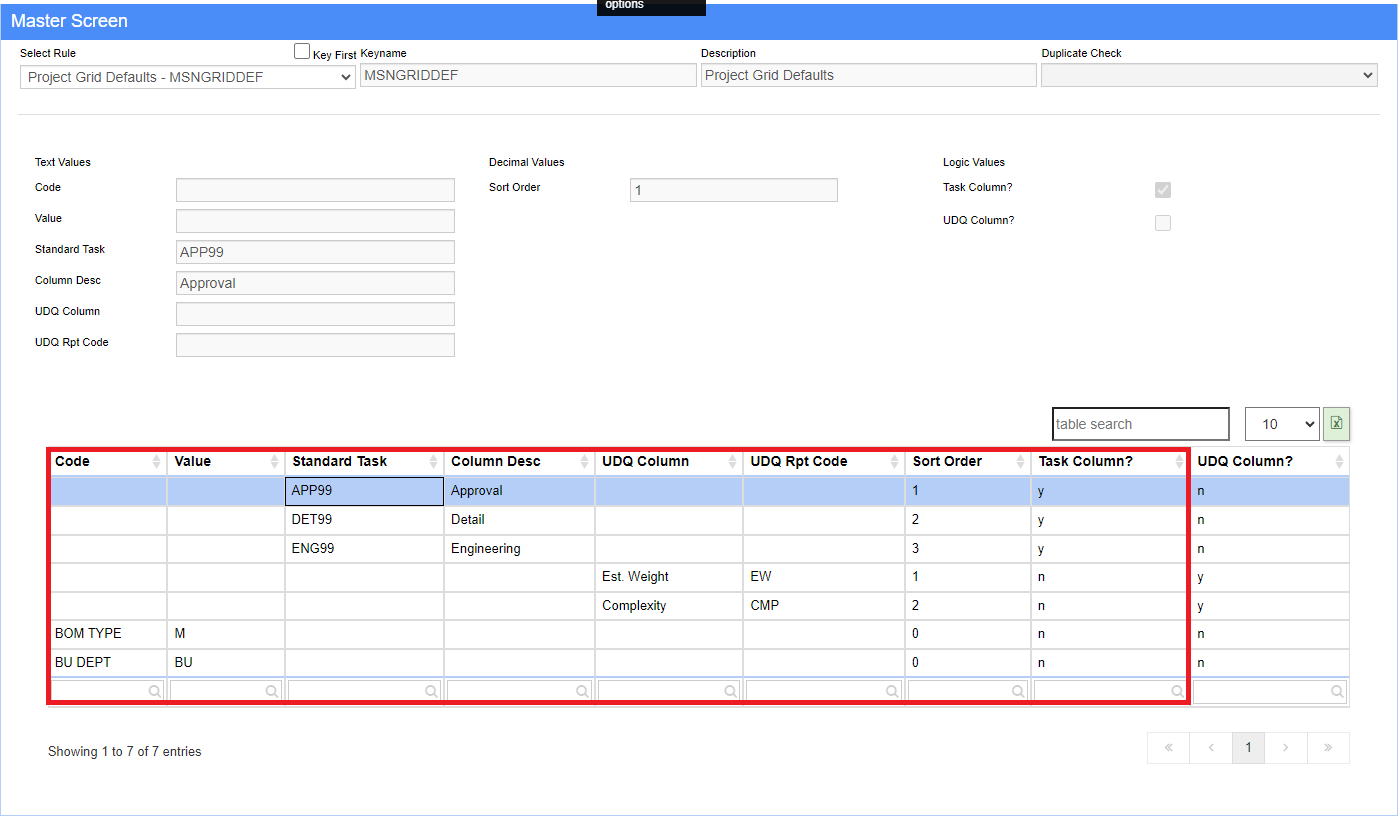The width and height of the screenshot is (1399, 818).
Task: Select the ENG99 cell
Action: pos(364,549)
